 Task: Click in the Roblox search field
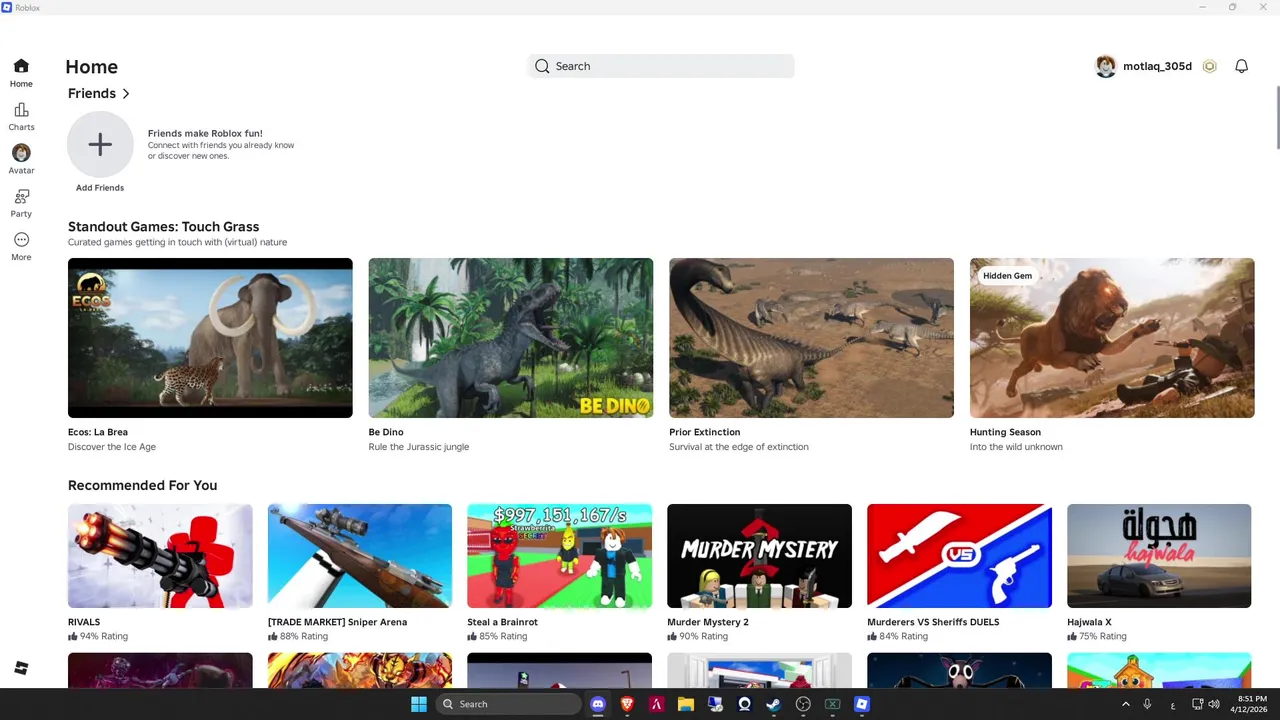coord(661,66)
